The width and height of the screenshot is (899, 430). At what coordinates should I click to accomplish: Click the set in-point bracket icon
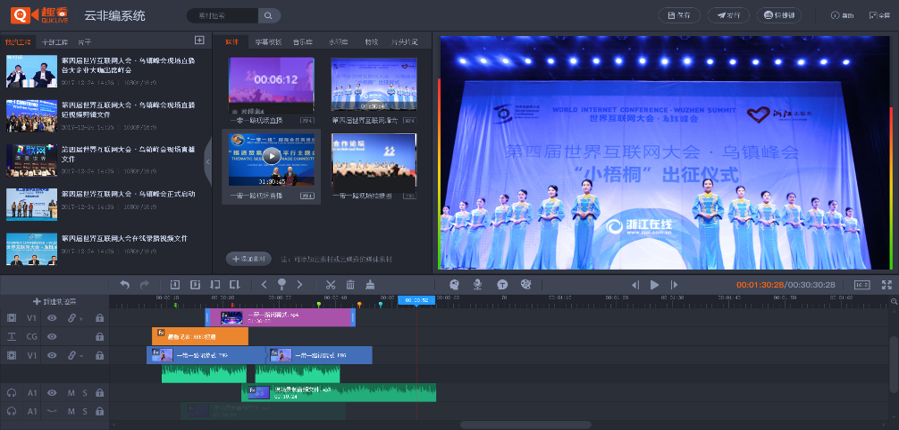point(175,284)
